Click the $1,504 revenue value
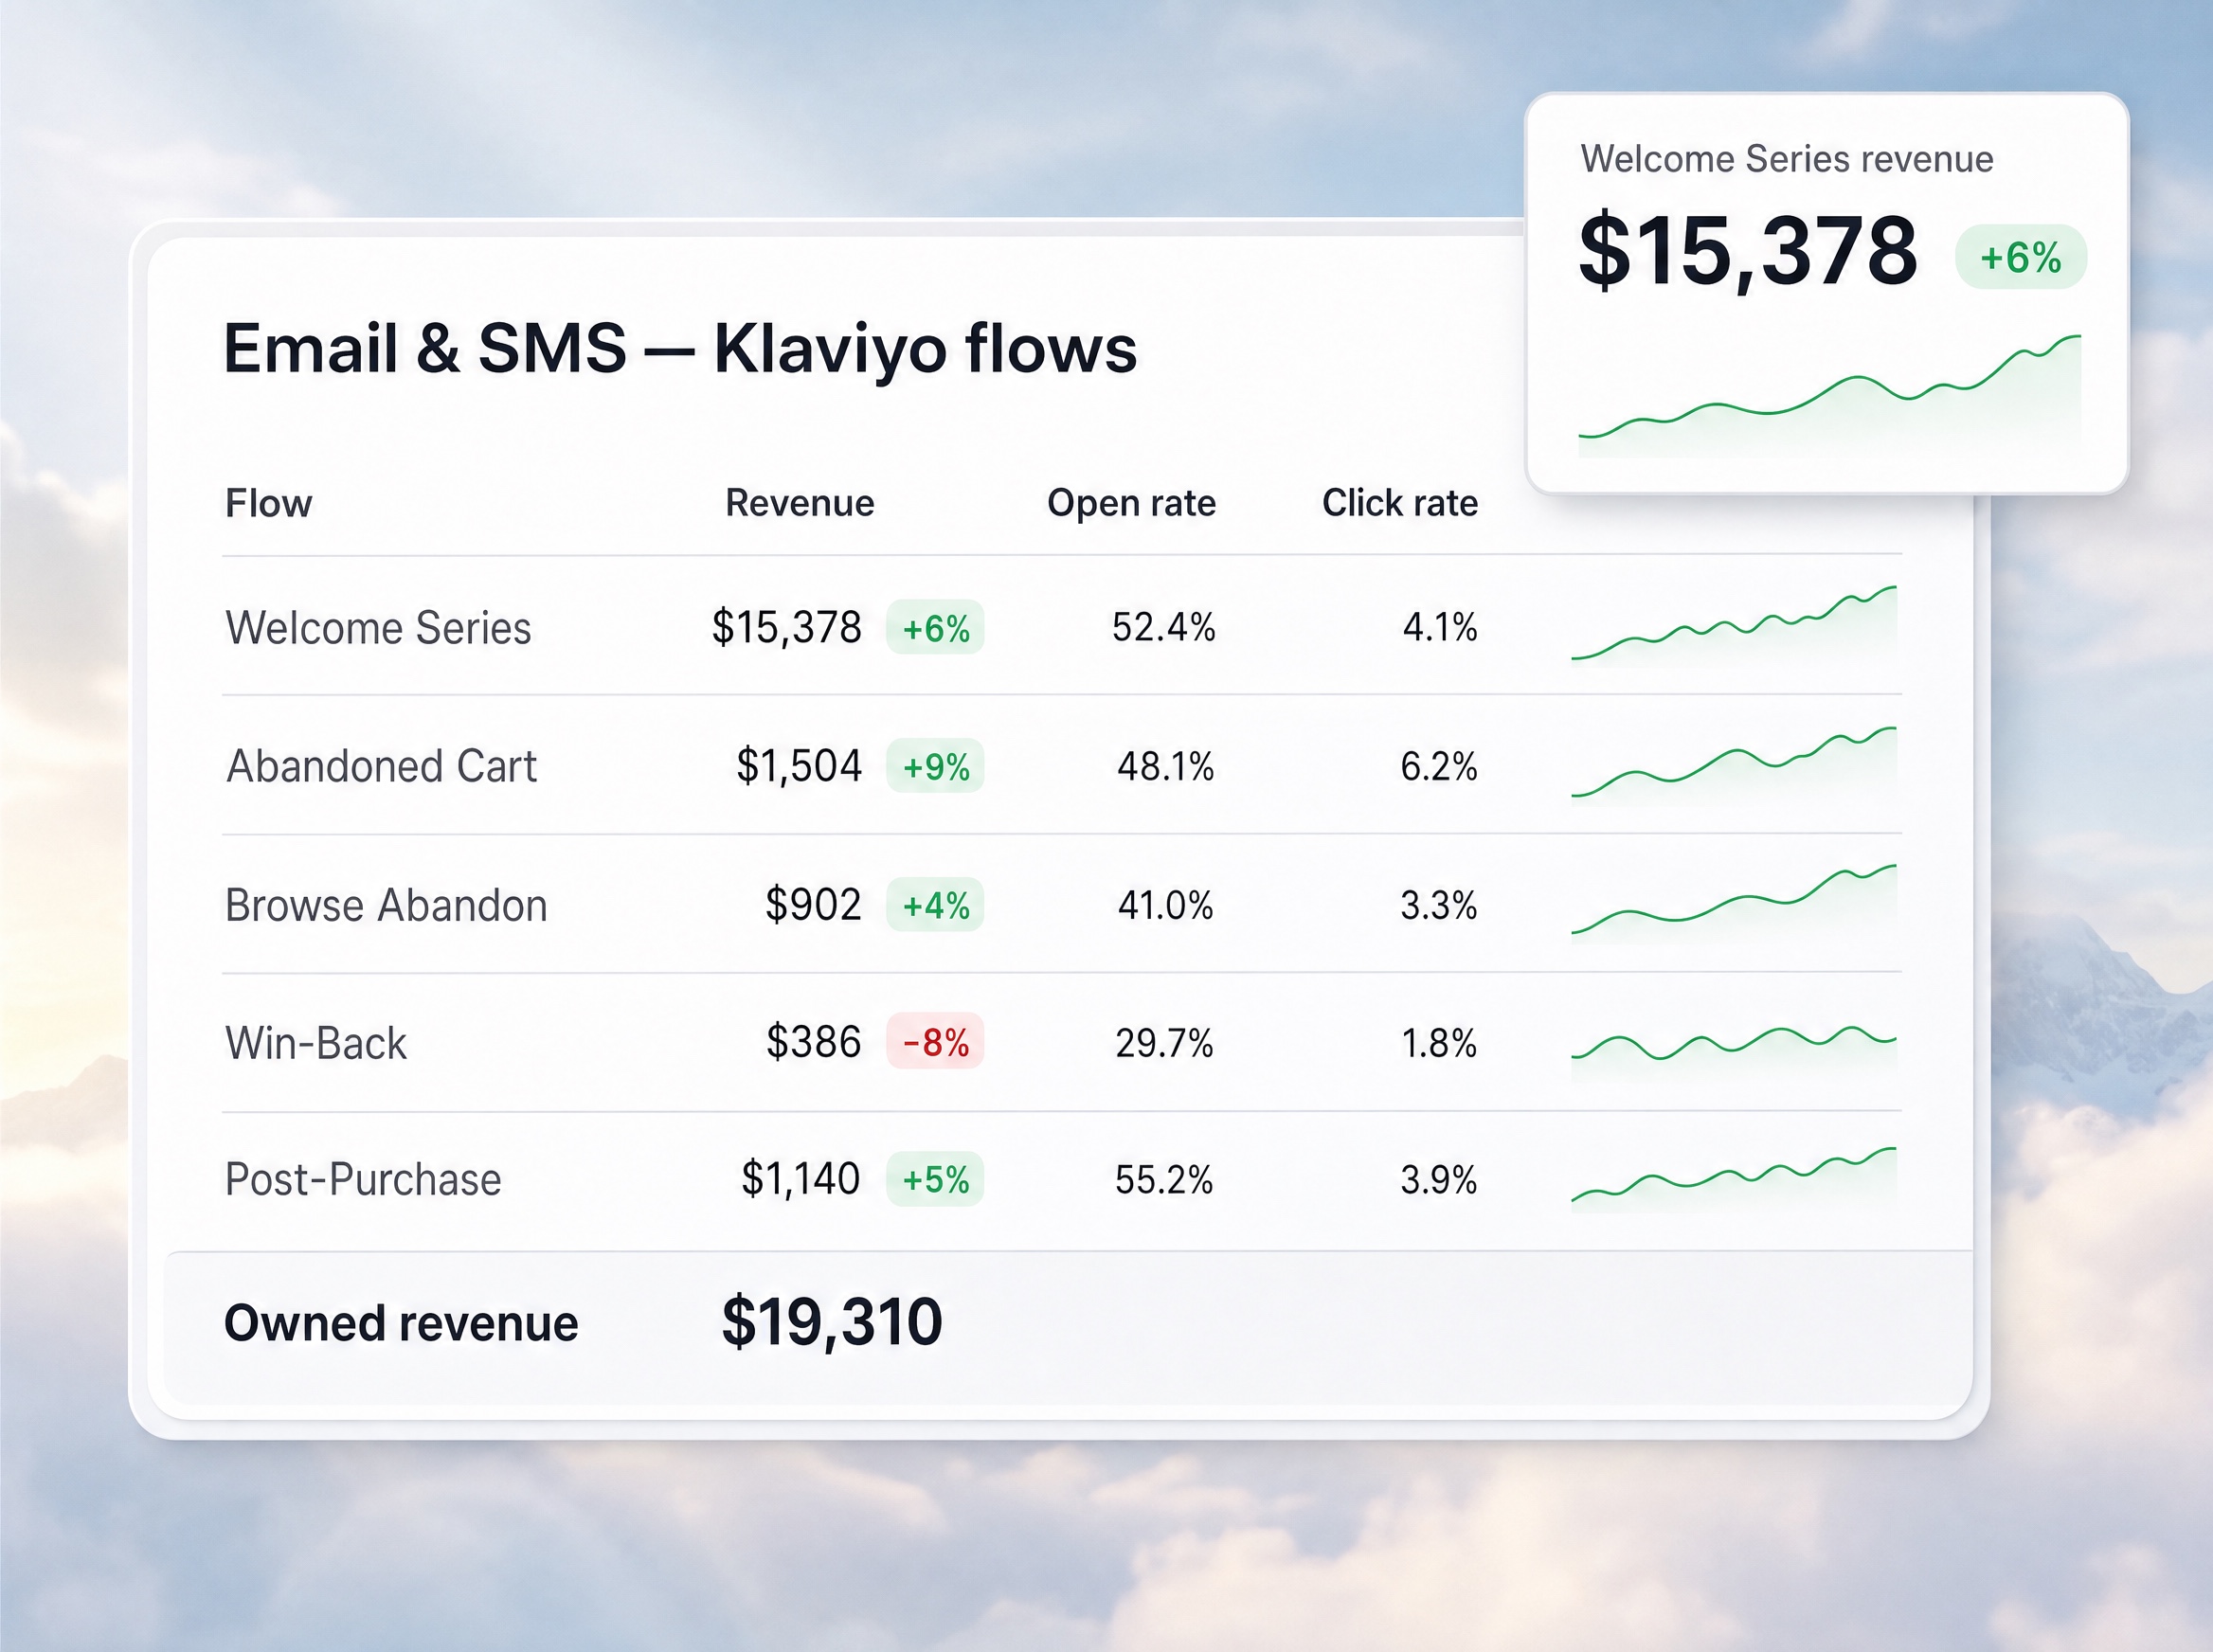2213x1652 pixels. (798, 767)
